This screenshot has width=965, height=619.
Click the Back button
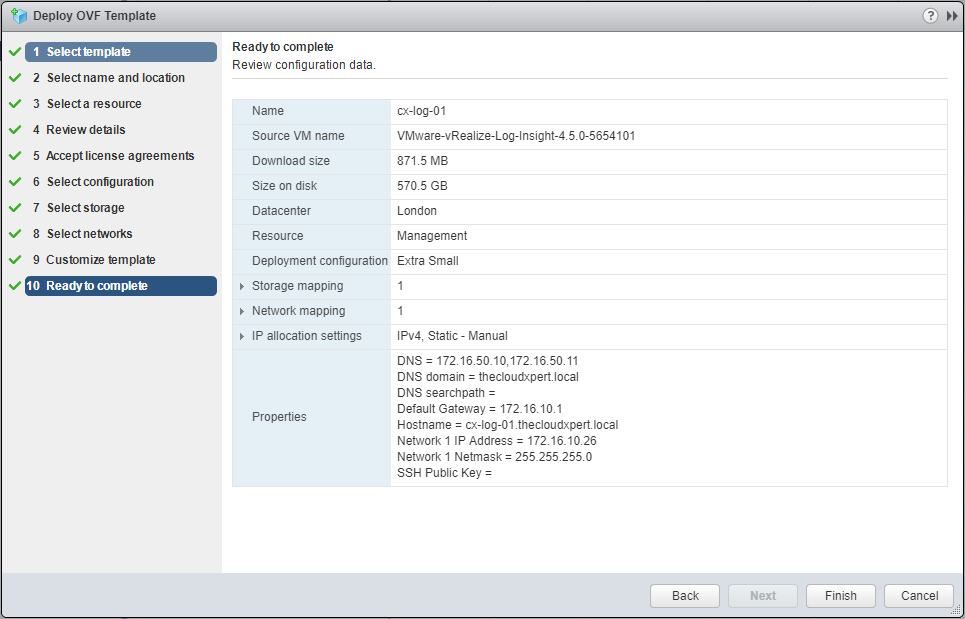tap(685, 596)
